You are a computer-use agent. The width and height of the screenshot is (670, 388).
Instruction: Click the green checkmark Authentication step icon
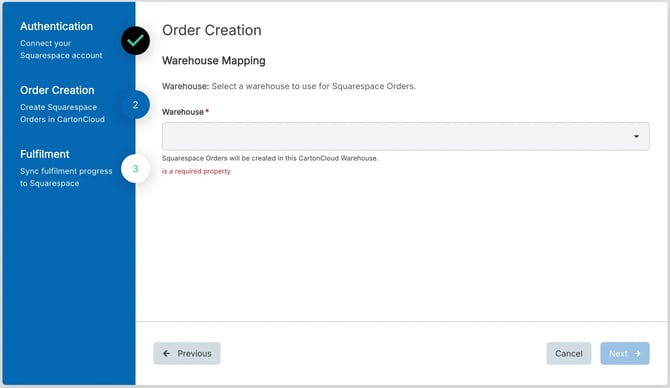[x=135, y=41]
